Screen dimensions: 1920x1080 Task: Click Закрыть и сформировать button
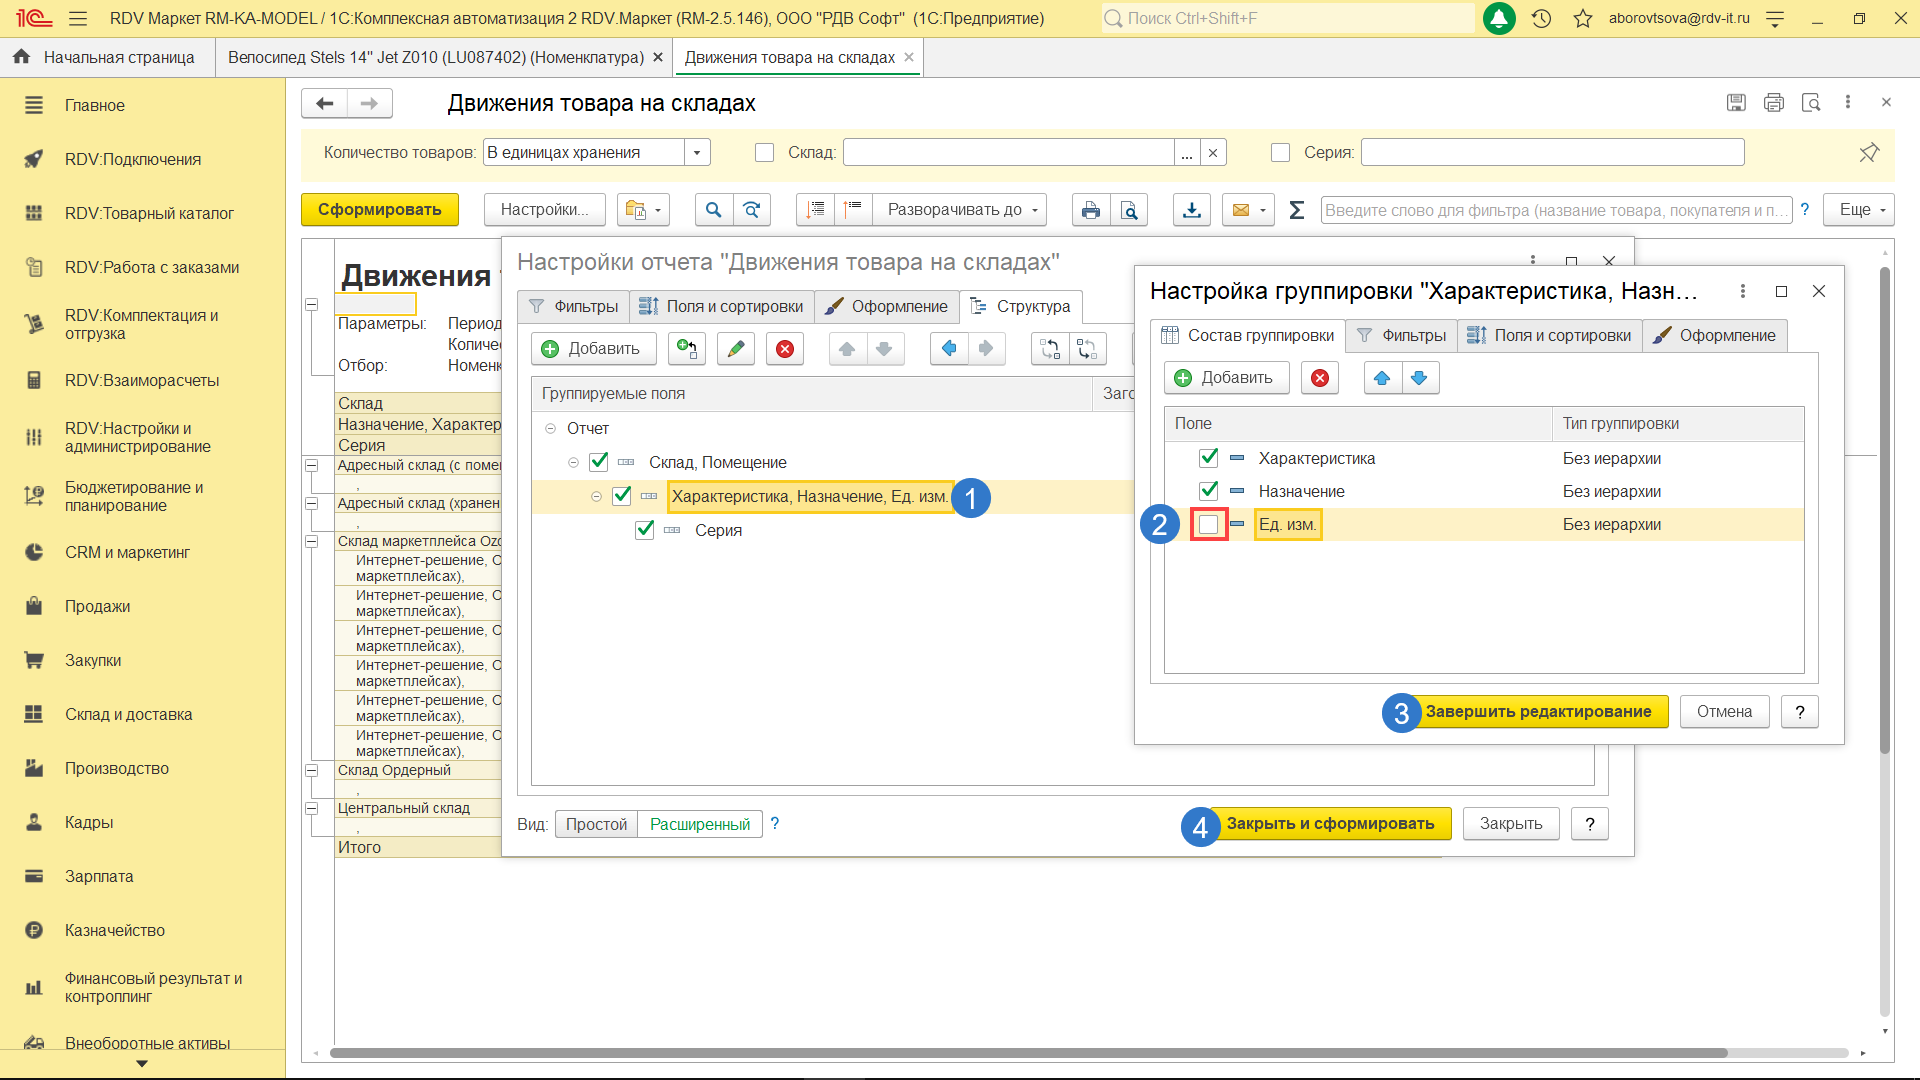coord(1330,824)
